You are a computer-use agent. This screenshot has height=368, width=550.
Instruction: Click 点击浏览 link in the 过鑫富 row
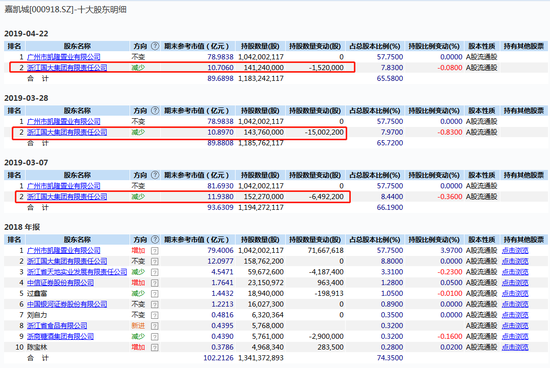coord(515,294)
